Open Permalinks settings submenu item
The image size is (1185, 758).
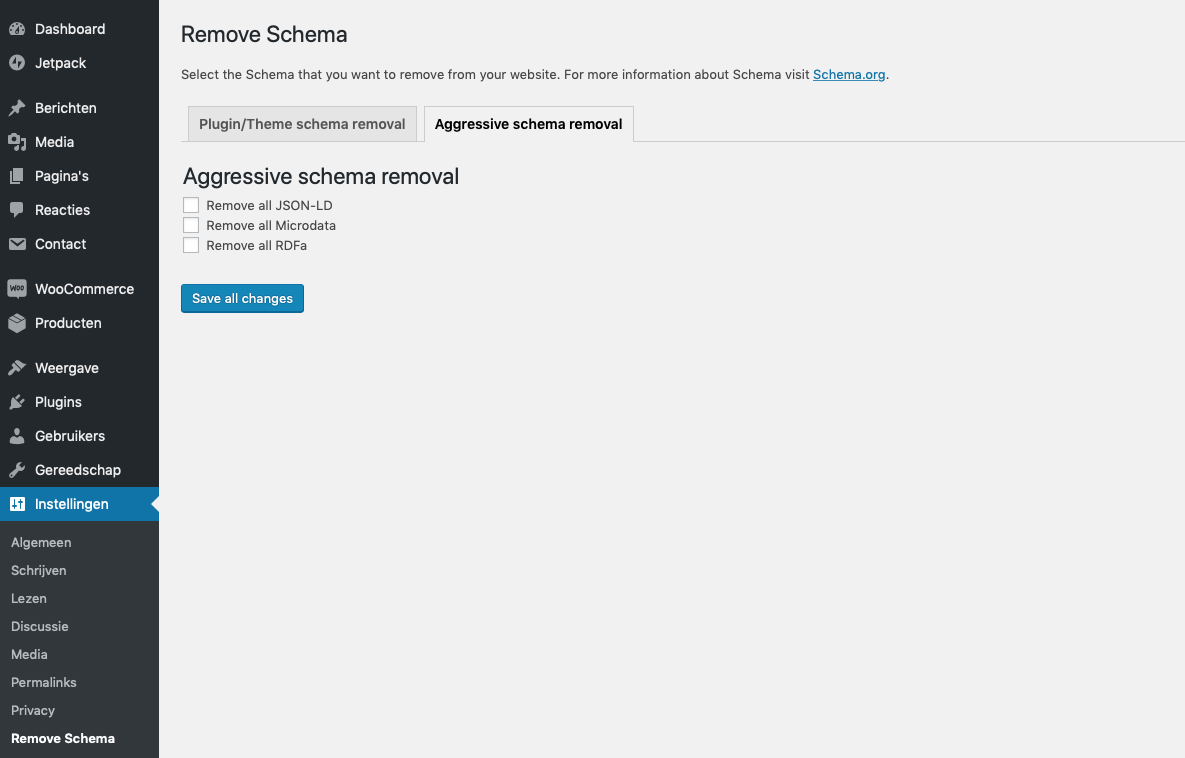[x=44, y=682]
